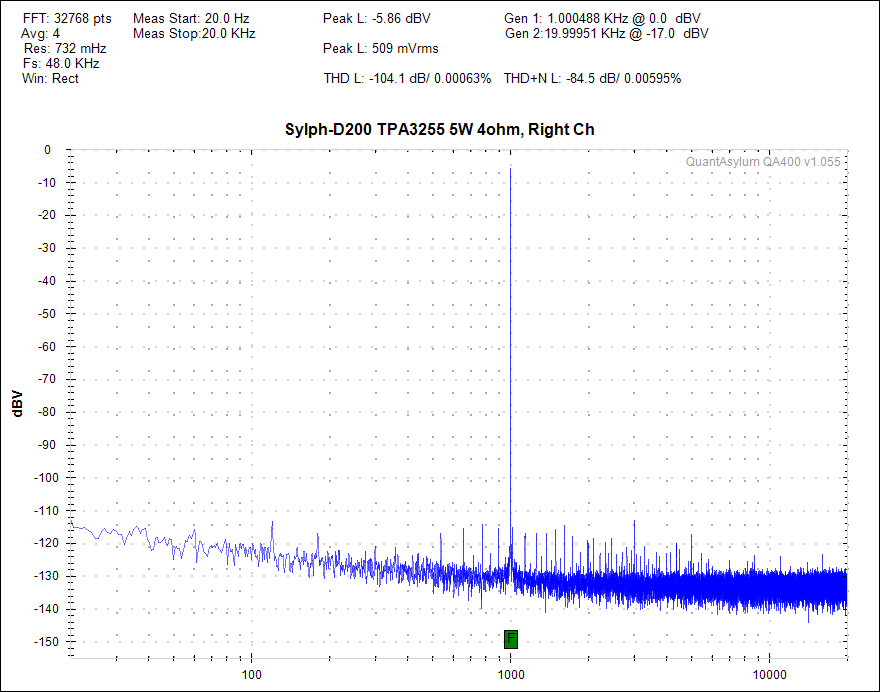This screenshot has width=880, height=692.
Task: Select 'Peak L: 509 mVrms' readout
Action: pyautogui.click(x=381, y=49)
